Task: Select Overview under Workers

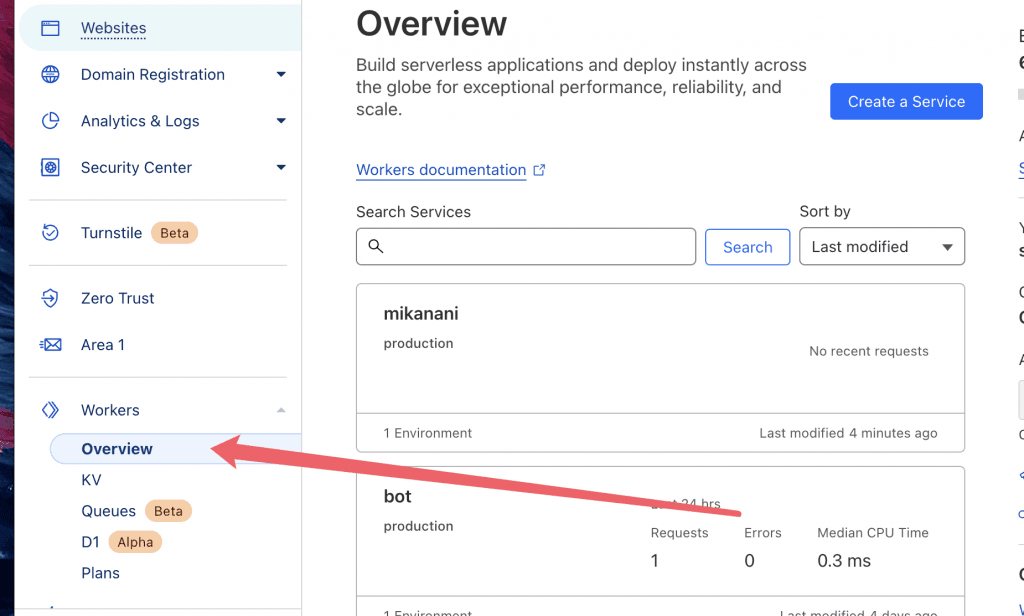Action: [x=175, y=449]
